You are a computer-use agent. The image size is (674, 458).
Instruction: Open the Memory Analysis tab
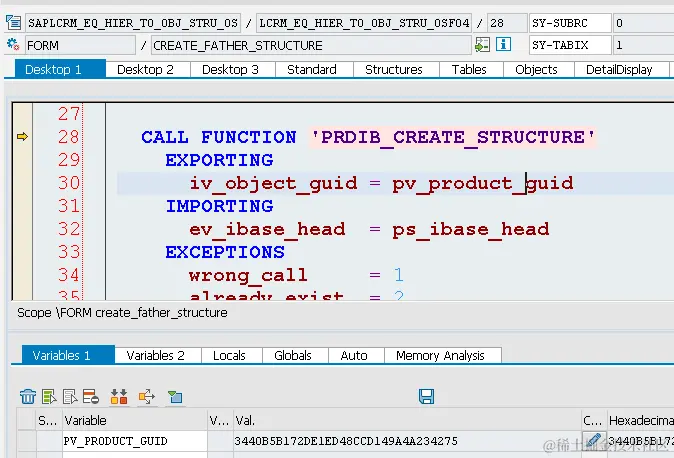click(441, 355)
